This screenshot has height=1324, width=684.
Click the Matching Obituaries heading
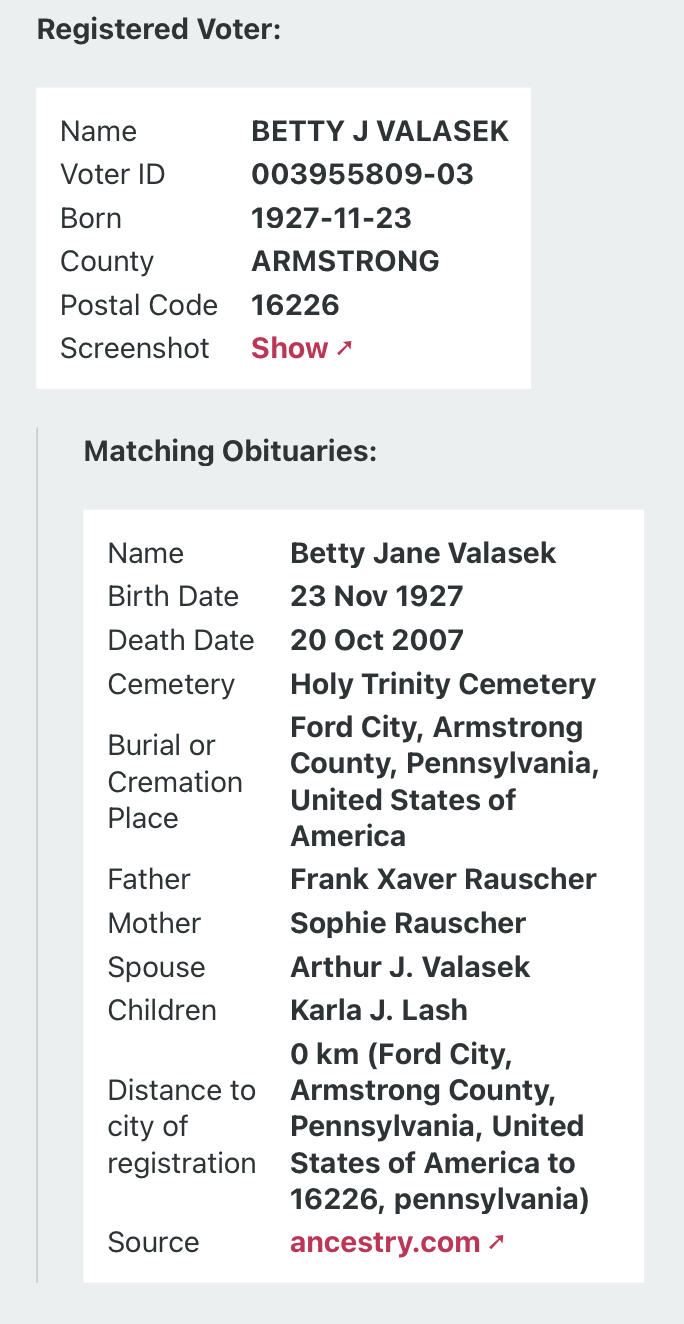[x=230, y=451]
